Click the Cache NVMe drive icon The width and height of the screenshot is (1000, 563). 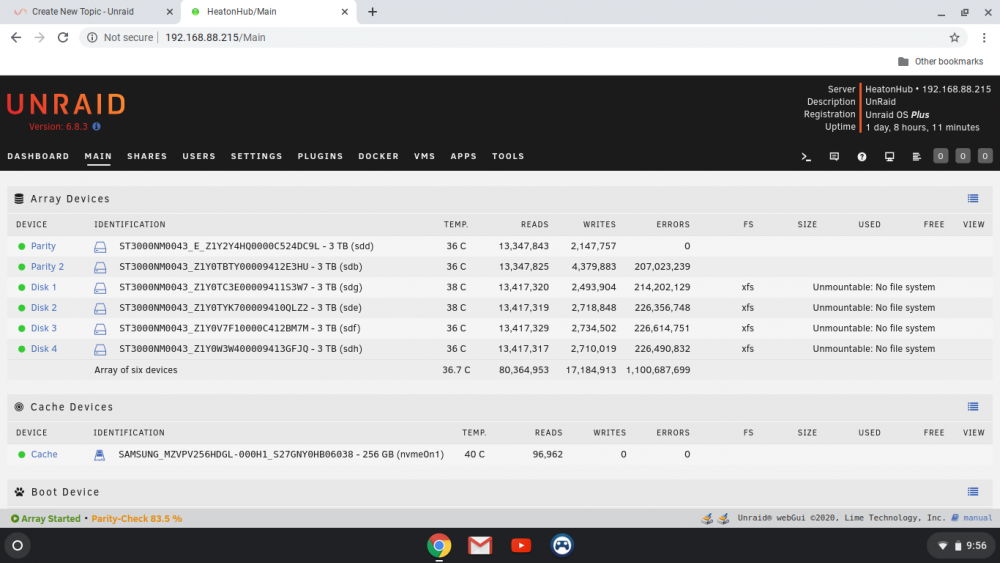[x=99, y=455]
